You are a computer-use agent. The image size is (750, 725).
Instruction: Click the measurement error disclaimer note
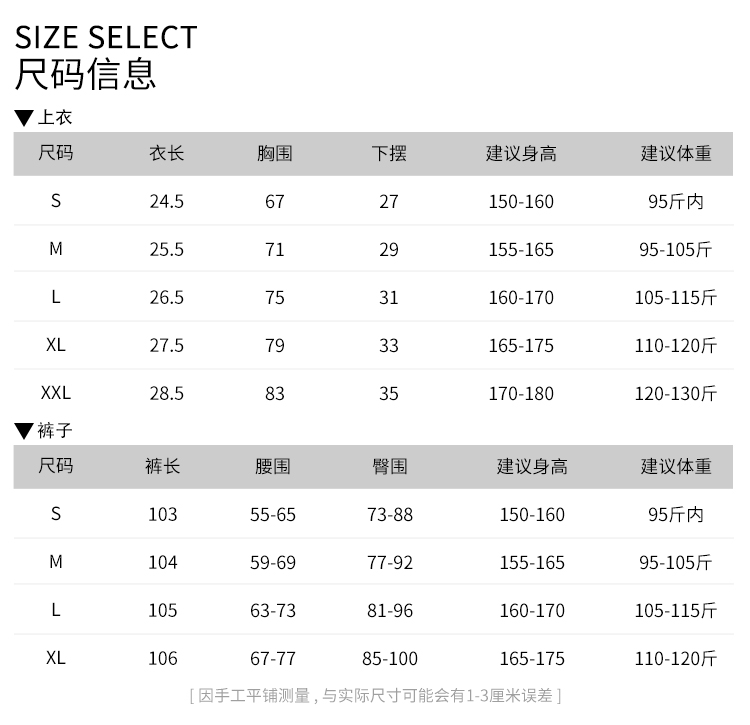click(x=375, y=695)
